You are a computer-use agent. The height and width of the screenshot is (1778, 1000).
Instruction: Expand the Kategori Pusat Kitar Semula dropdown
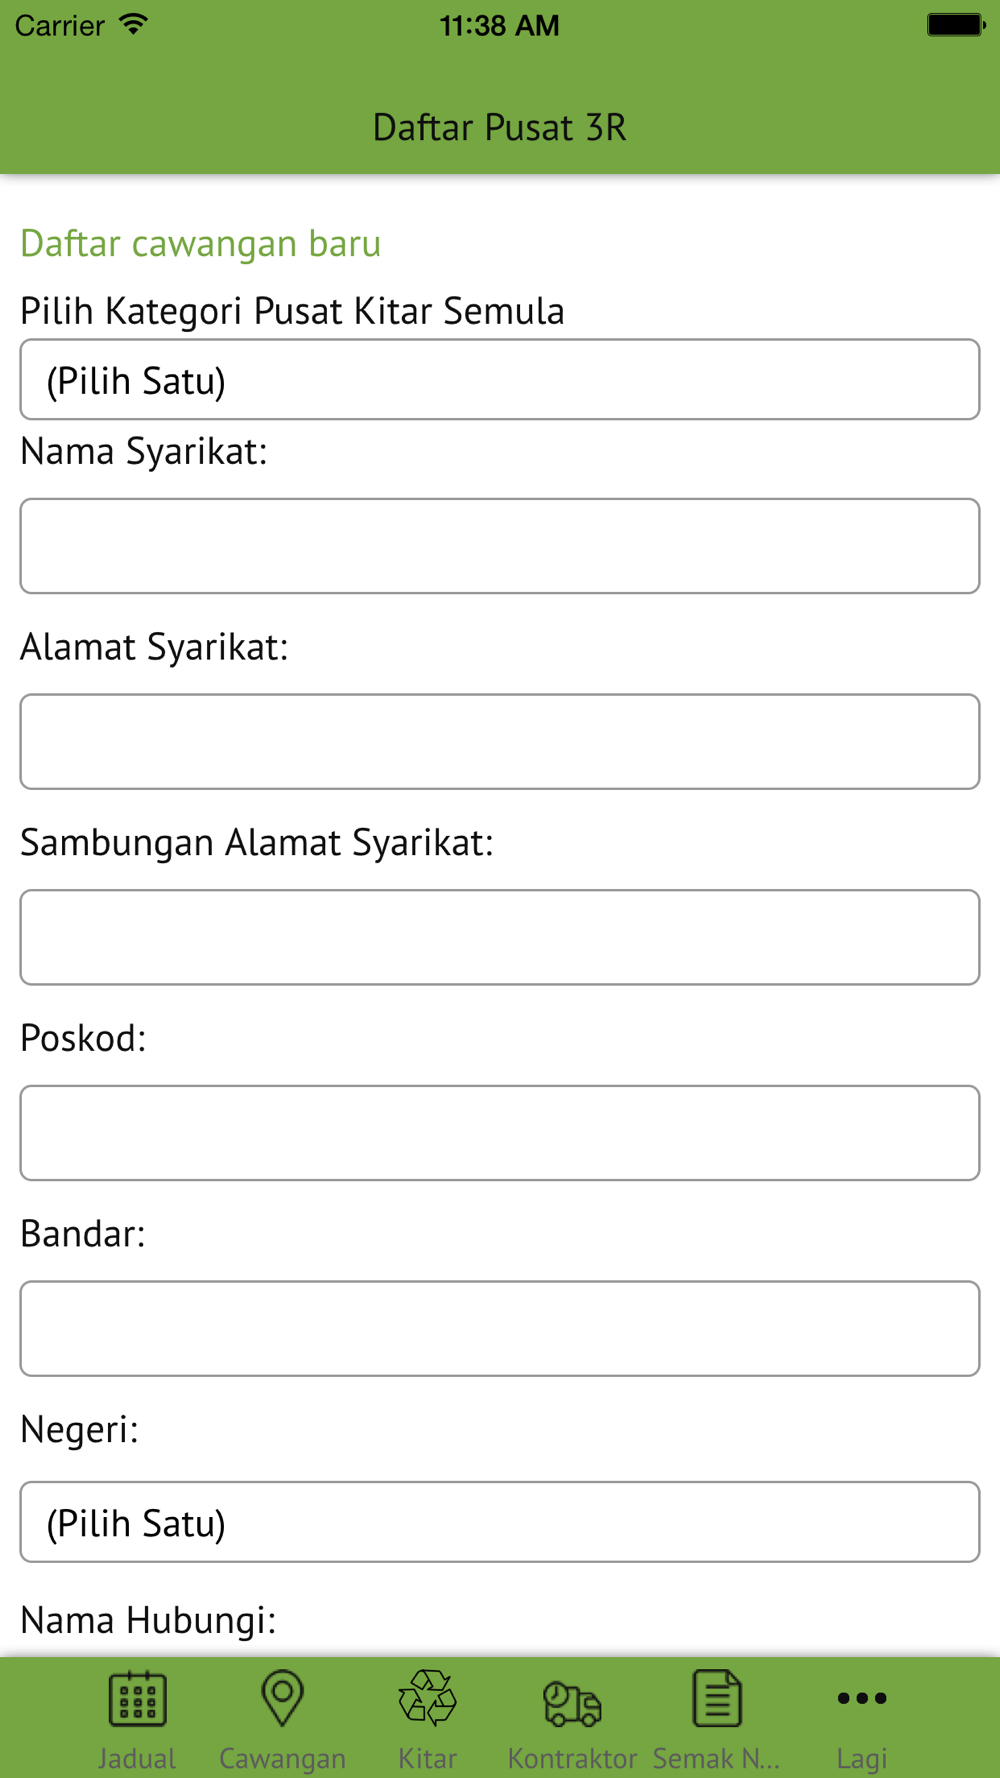[500, 380]
